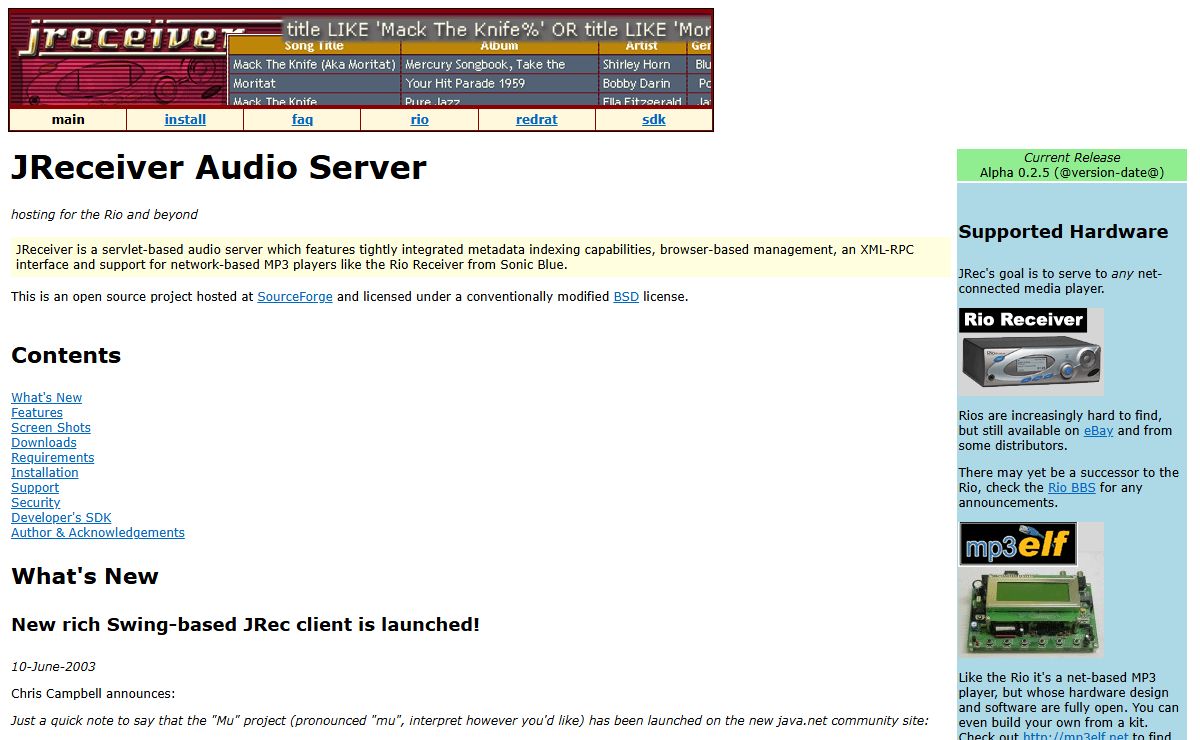
Task: Click 'Chris Campbell announces:' text
Action: point(93,694)
